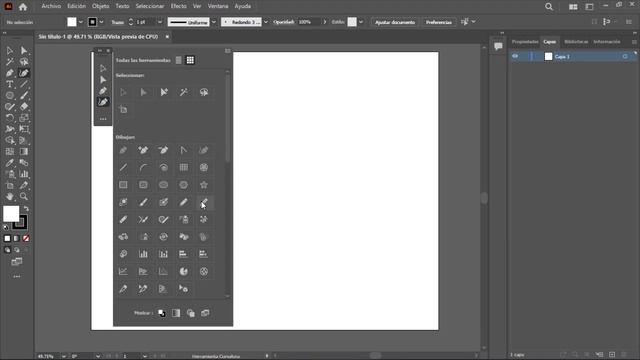
Task: Pick the Add Anchor Point tool in drawer
Action: click(143, 150)
